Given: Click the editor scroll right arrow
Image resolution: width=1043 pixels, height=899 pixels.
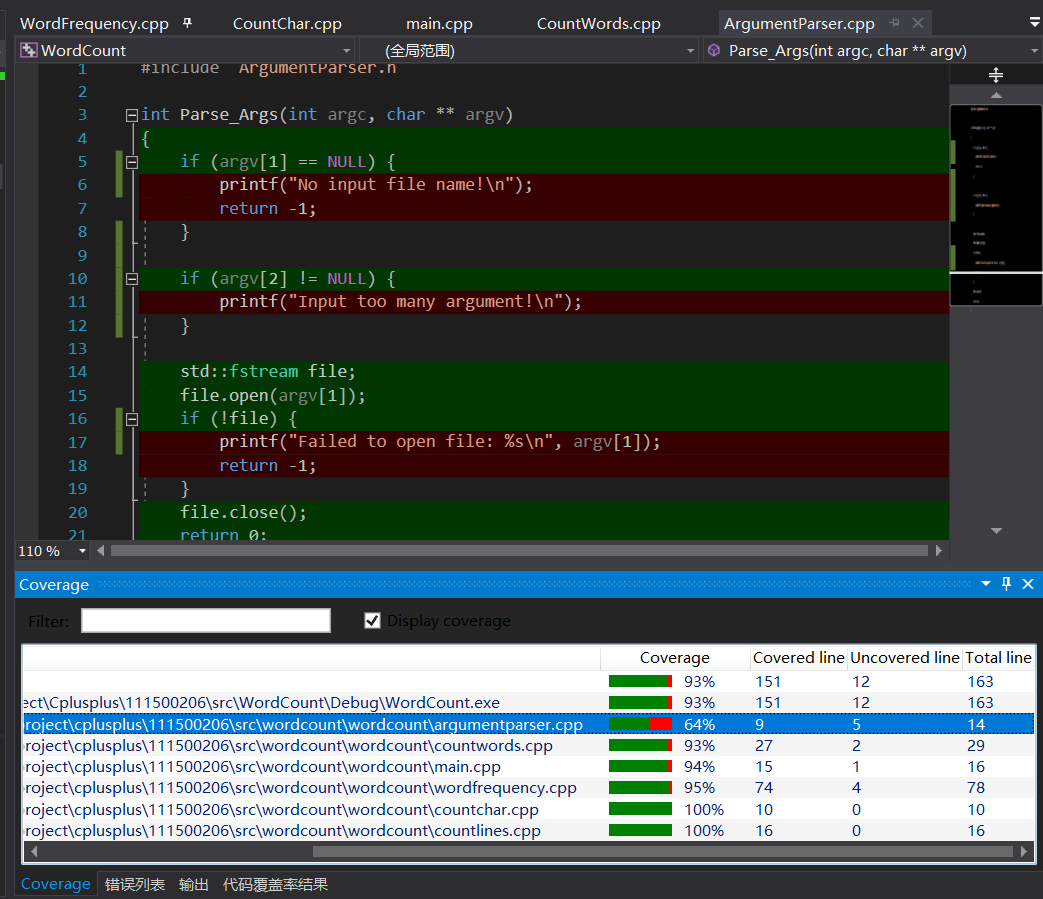Looking at the screenshot, I should click(939, 551).
